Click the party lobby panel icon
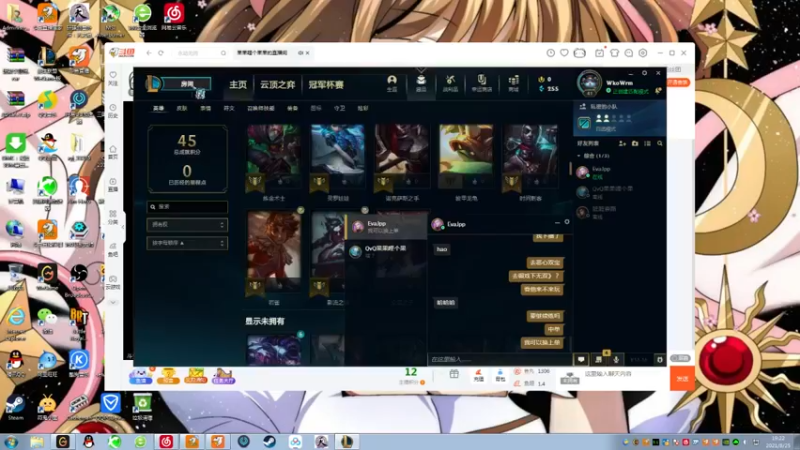This screenshot has height=450, width=800. (x=584, y=122)
